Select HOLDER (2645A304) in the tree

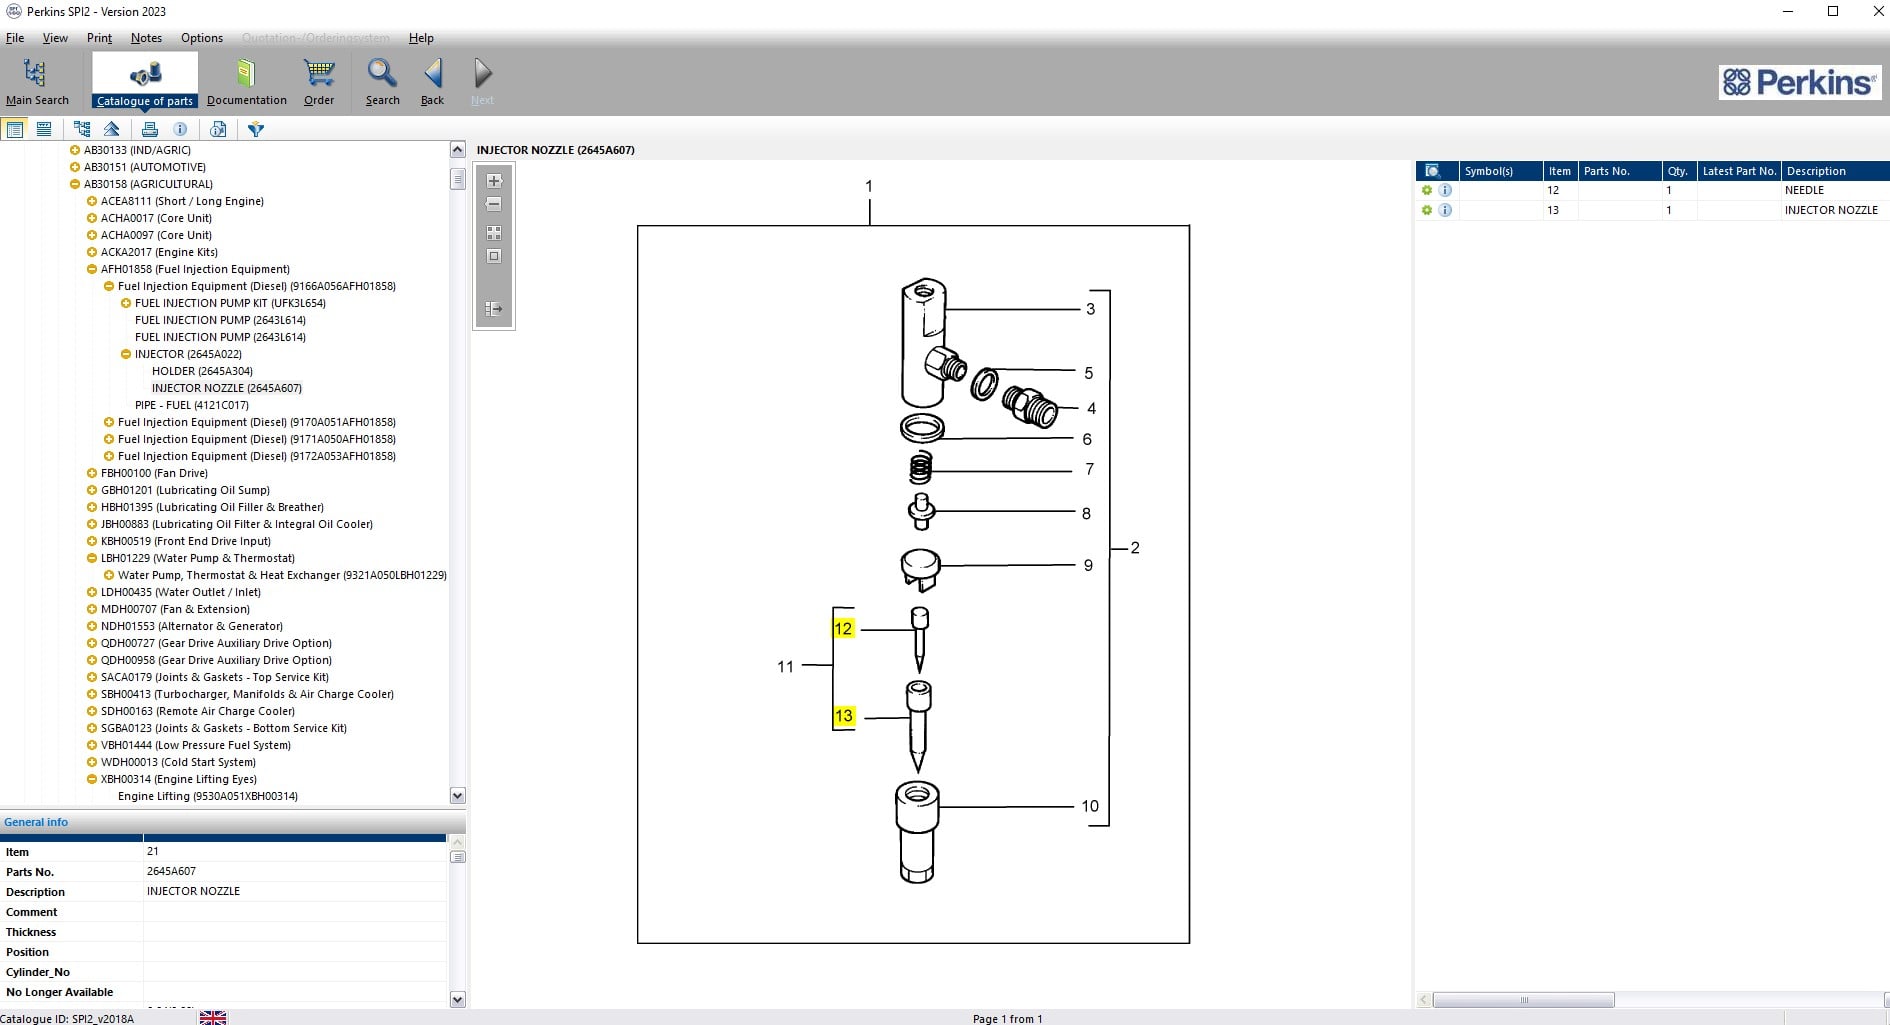(x=202, y=371)
